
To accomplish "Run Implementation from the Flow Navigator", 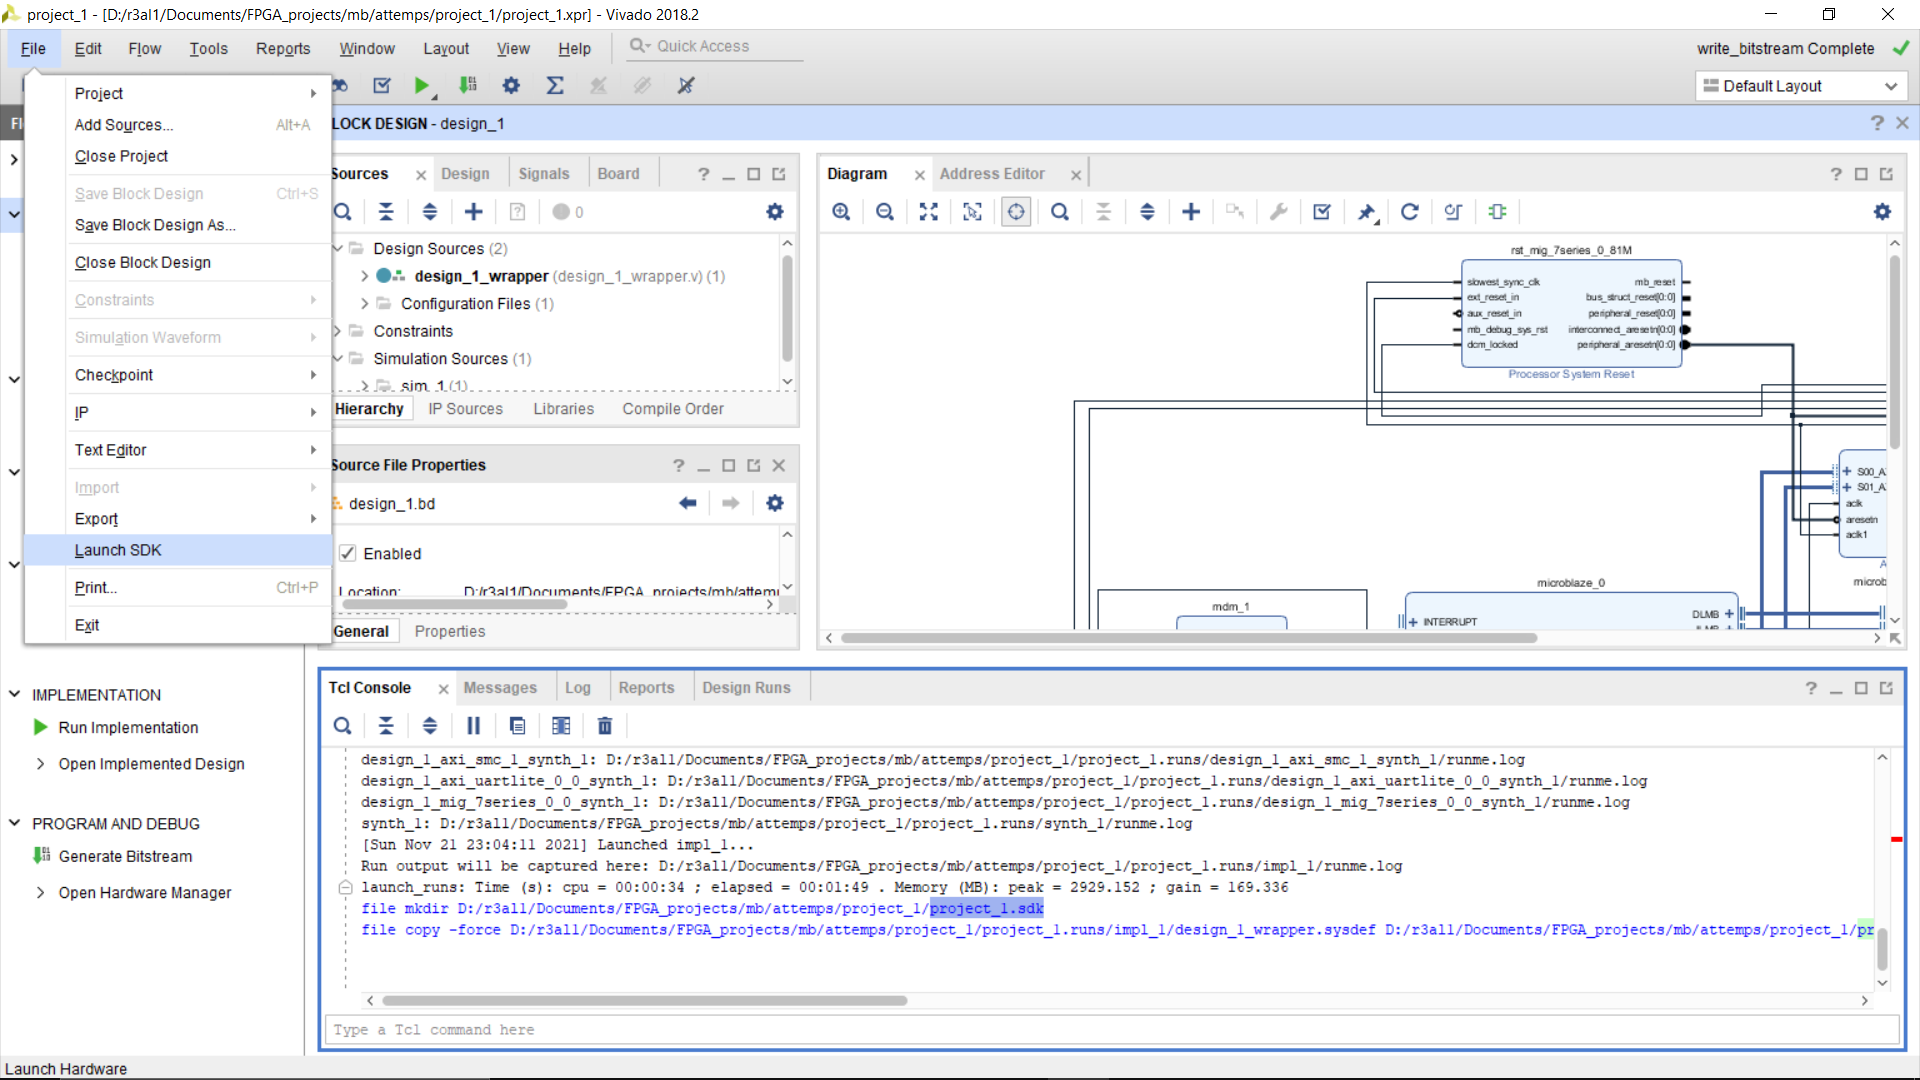I will pyautogui.click(x=127, y=728).
